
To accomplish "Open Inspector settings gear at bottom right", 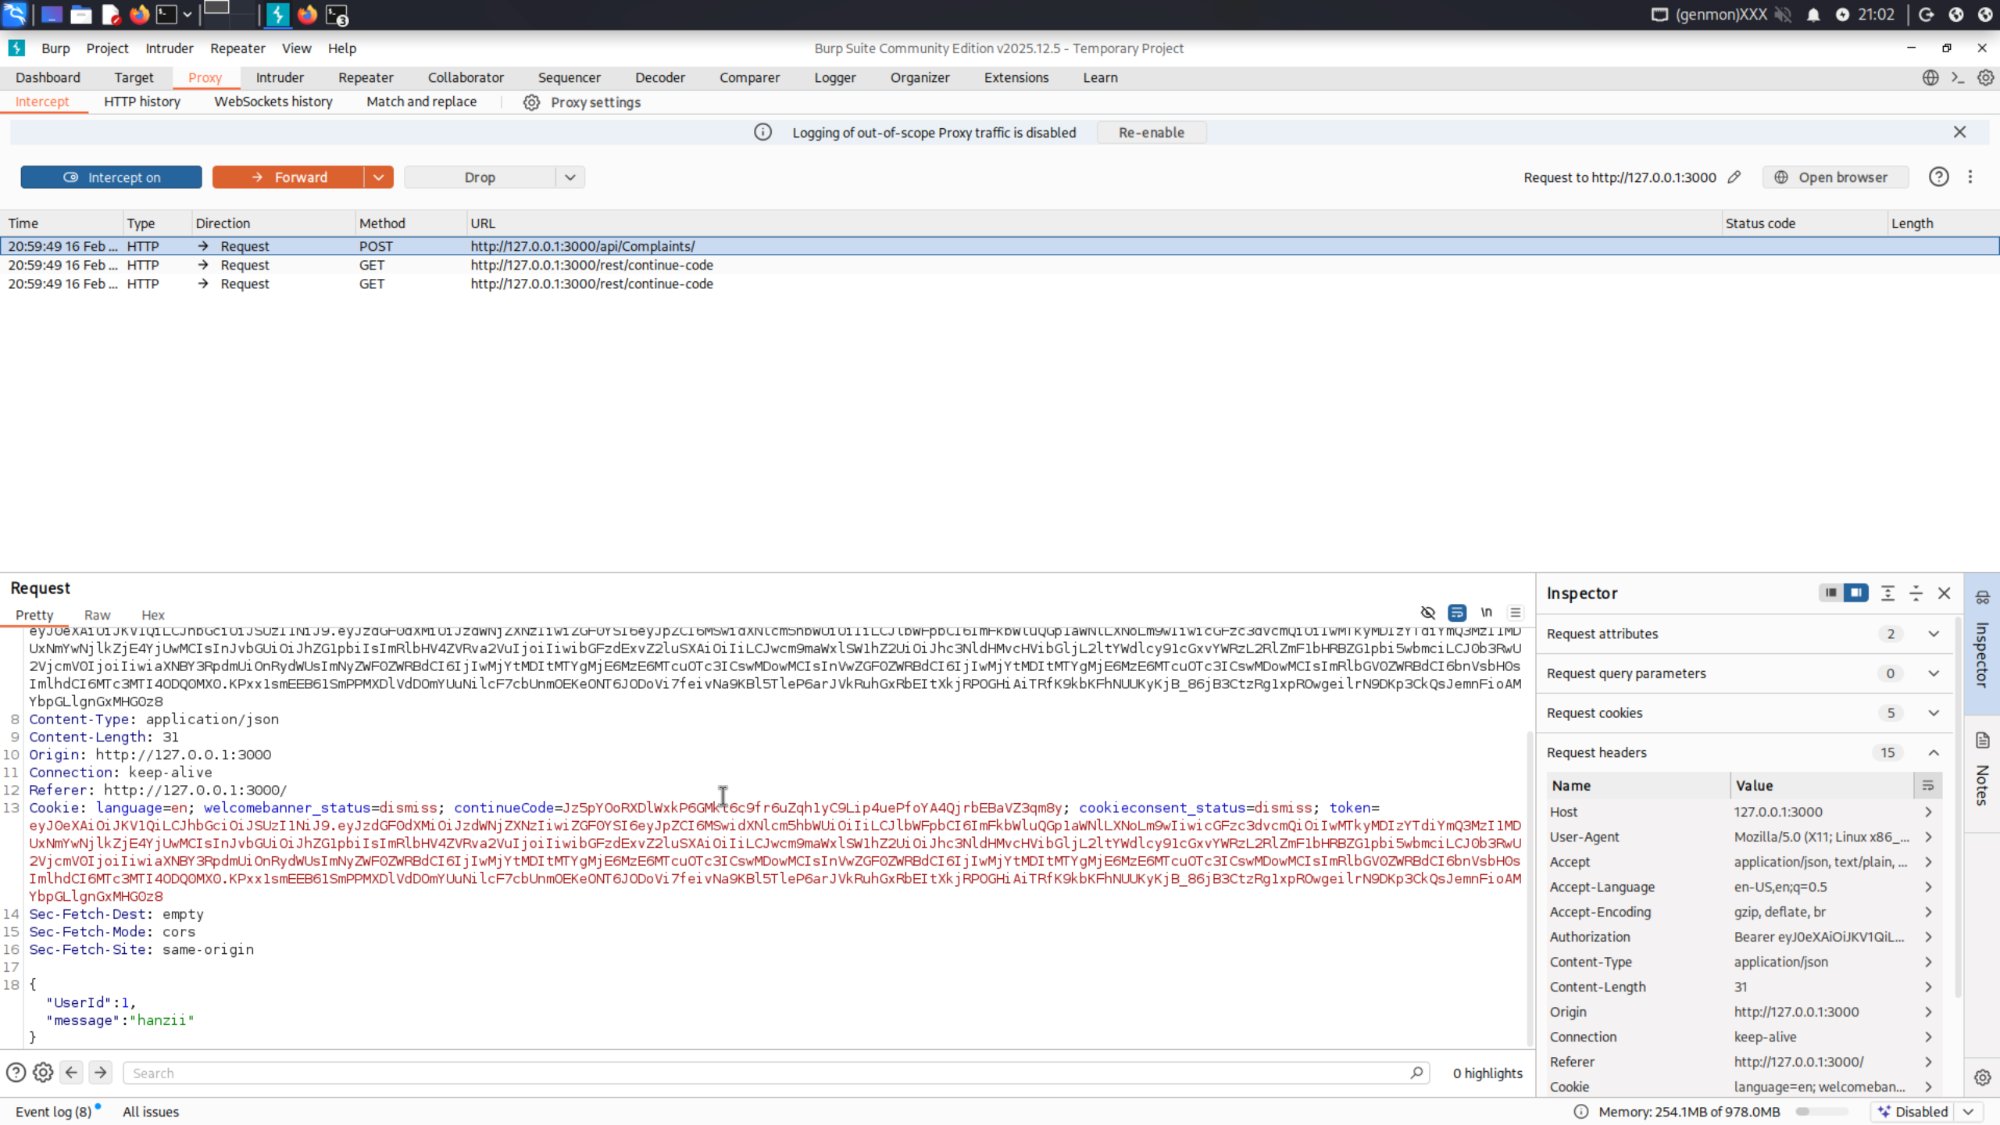I will (1982, 1077).
